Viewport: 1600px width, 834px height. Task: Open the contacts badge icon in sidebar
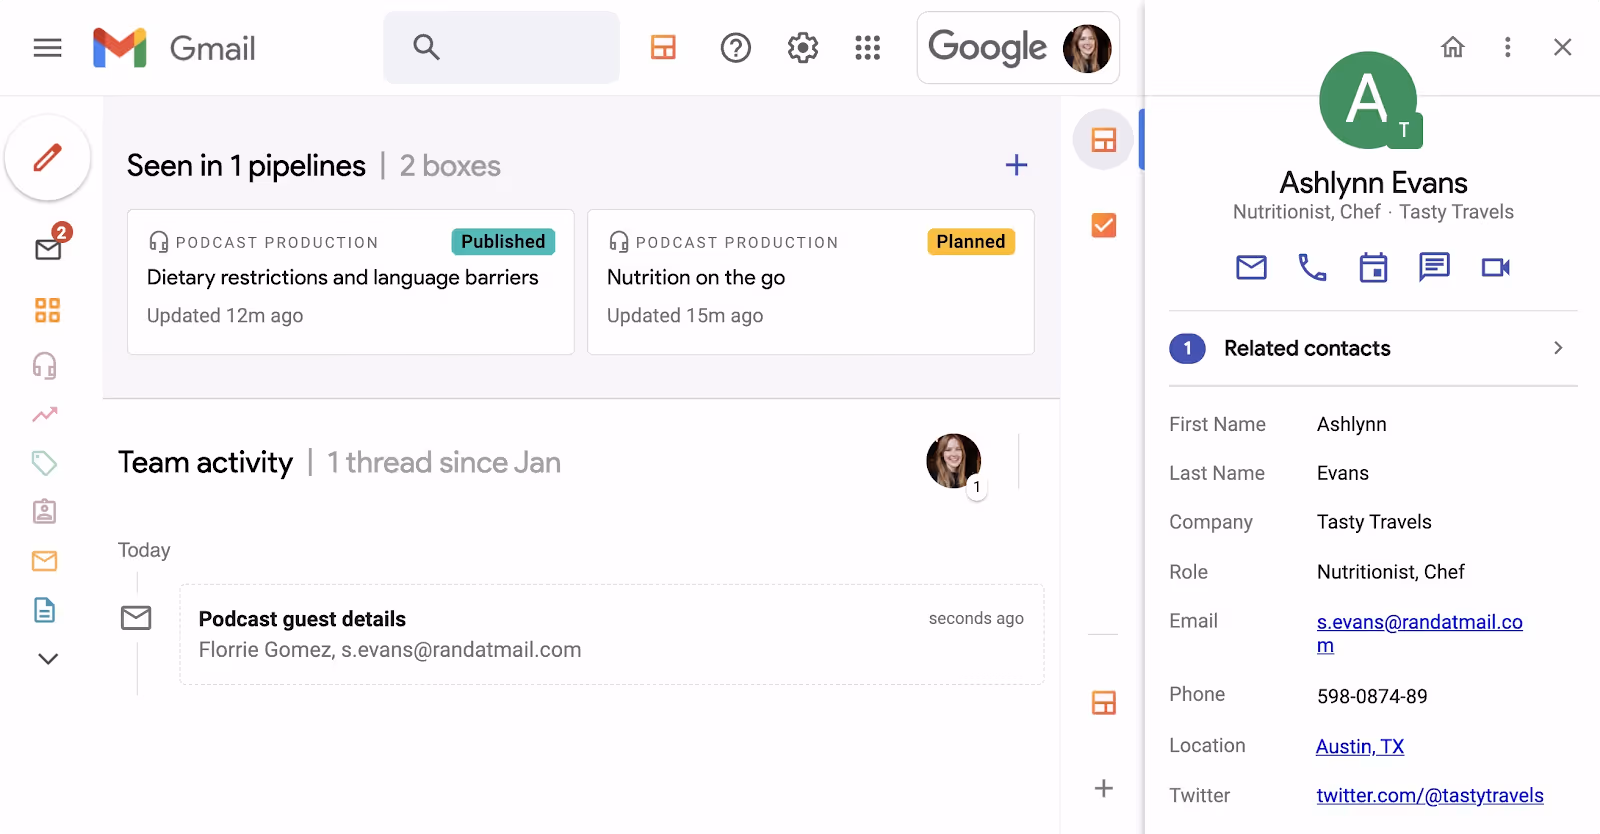[x=45, y=511]
